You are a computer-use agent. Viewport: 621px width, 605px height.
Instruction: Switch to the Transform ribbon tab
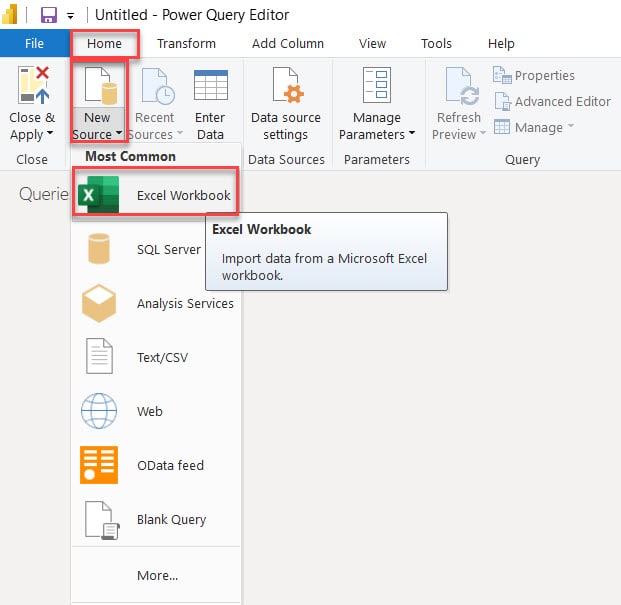(187, 43)
